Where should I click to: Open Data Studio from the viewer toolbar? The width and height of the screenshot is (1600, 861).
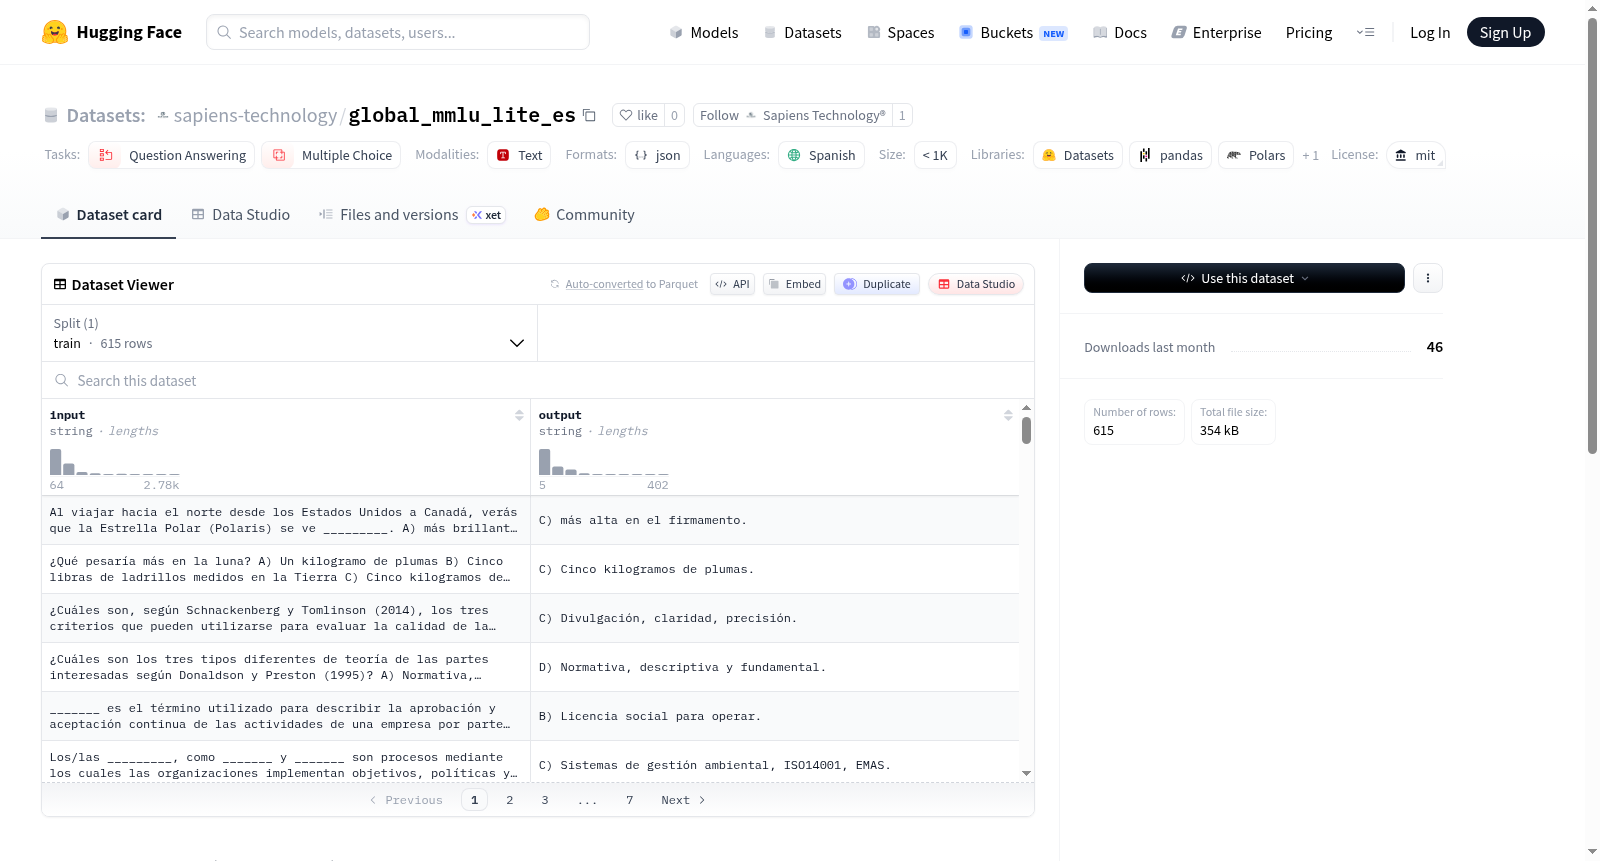(x=976, y=284)
